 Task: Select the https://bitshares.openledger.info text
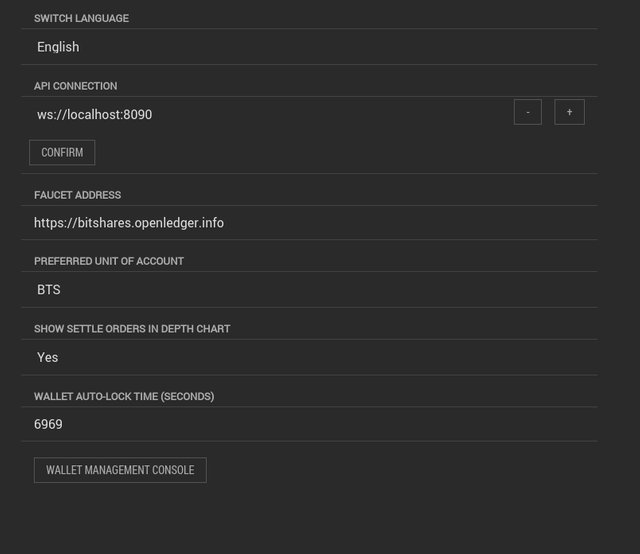(x=129, y=223)
